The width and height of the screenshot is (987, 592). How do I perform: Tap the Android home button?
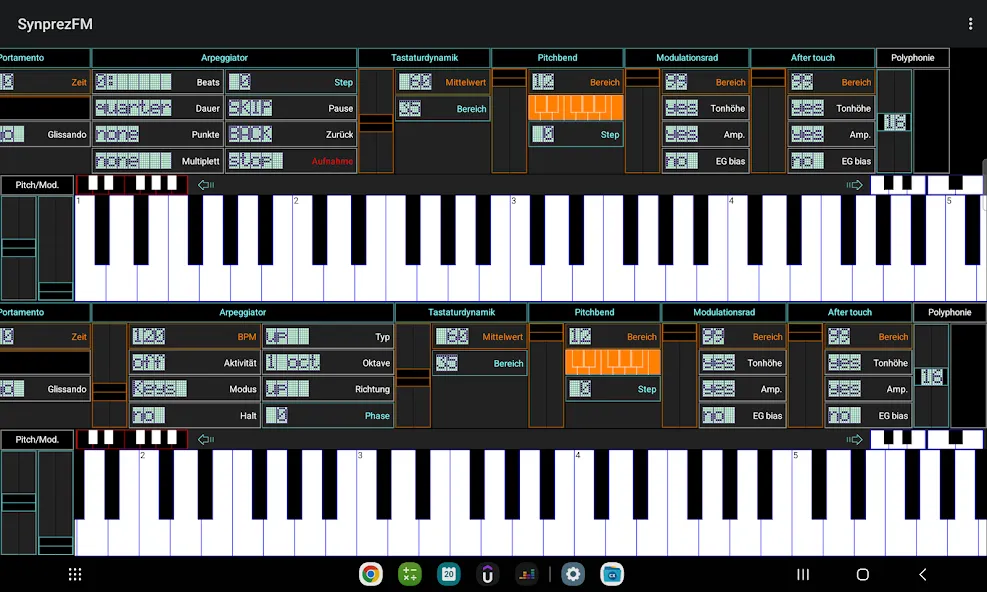coord(862,574)
